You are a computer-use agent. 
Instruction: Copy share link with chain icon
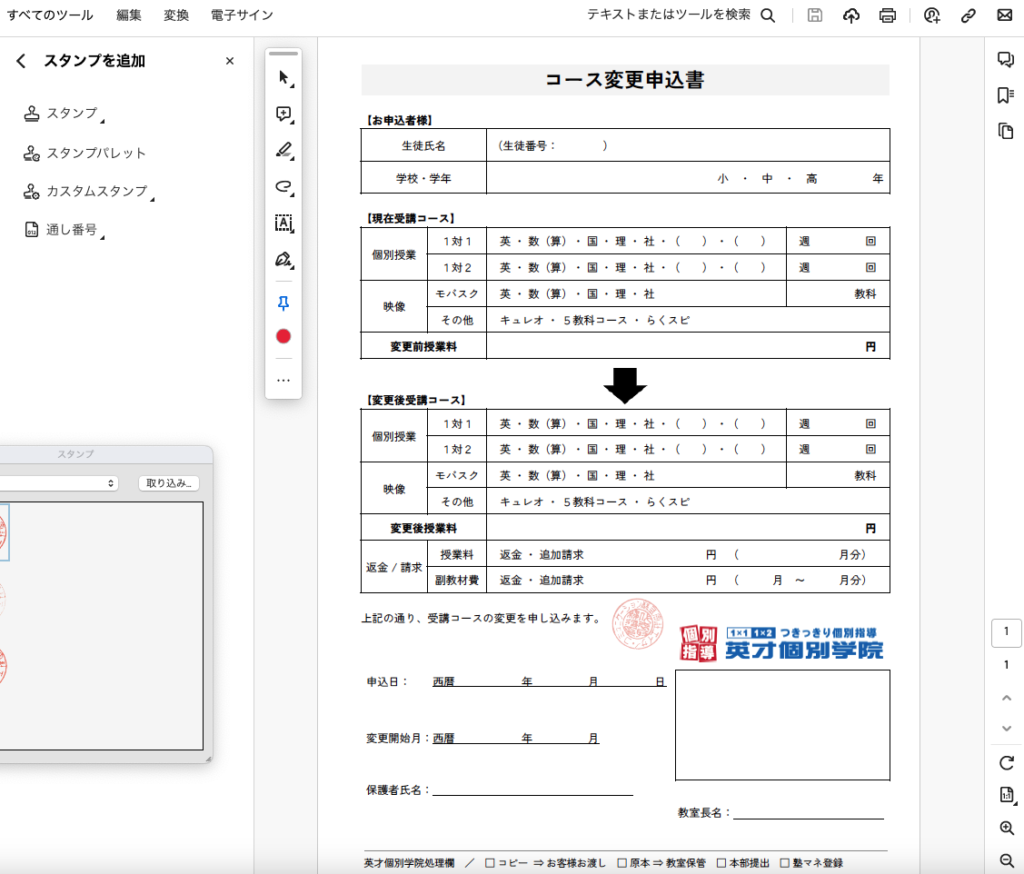[x=968, y=15]
